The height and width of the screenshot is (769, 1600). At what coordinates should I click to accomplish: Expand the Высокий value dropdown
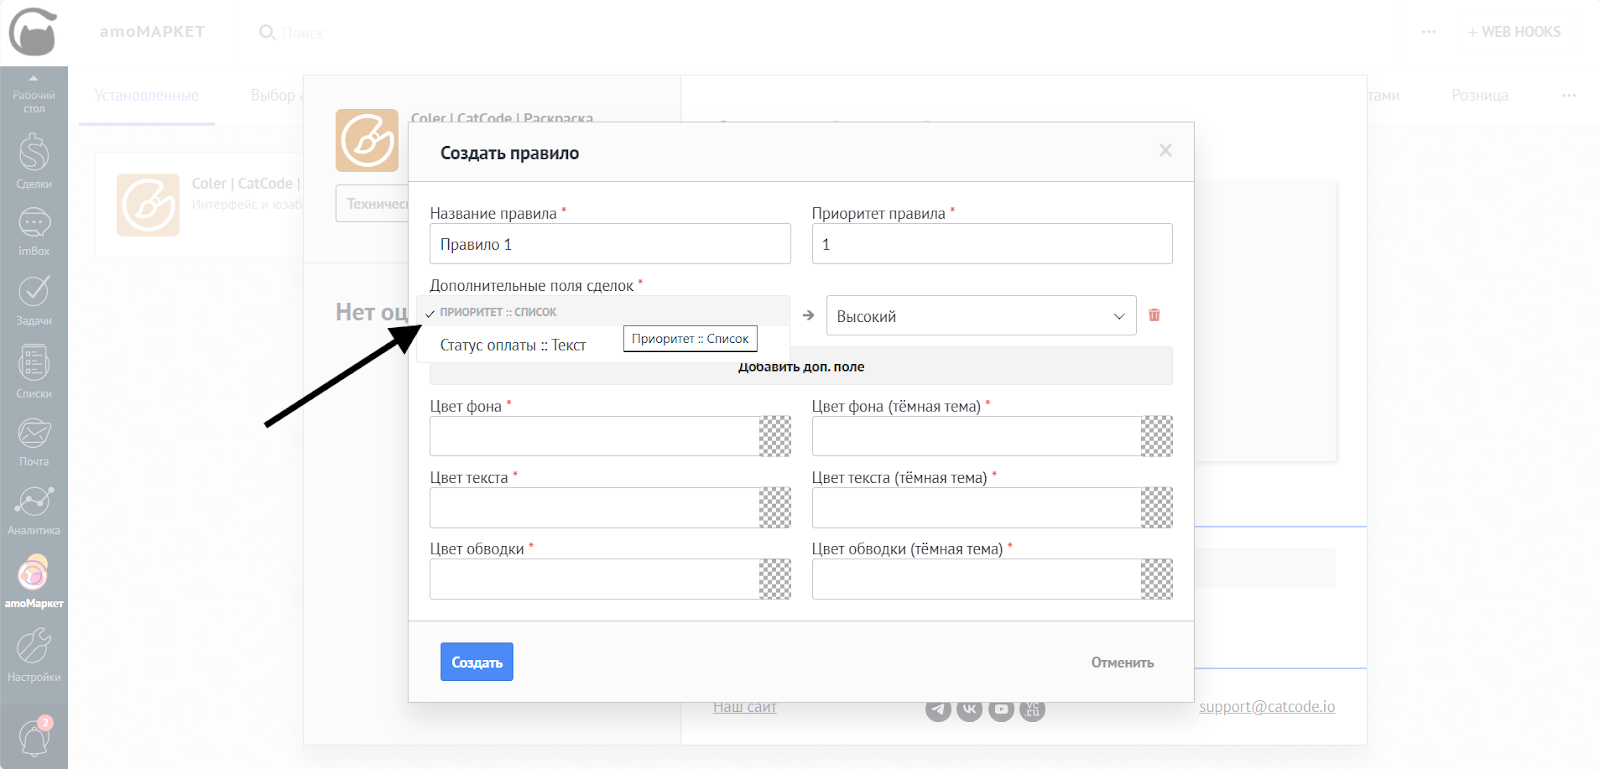(x=980, y=316)
